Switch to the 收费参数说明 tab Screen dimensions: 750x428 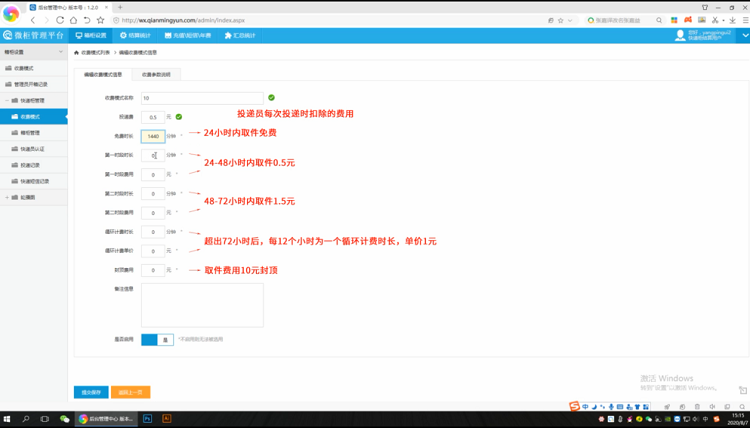click(x=156, y=75)
